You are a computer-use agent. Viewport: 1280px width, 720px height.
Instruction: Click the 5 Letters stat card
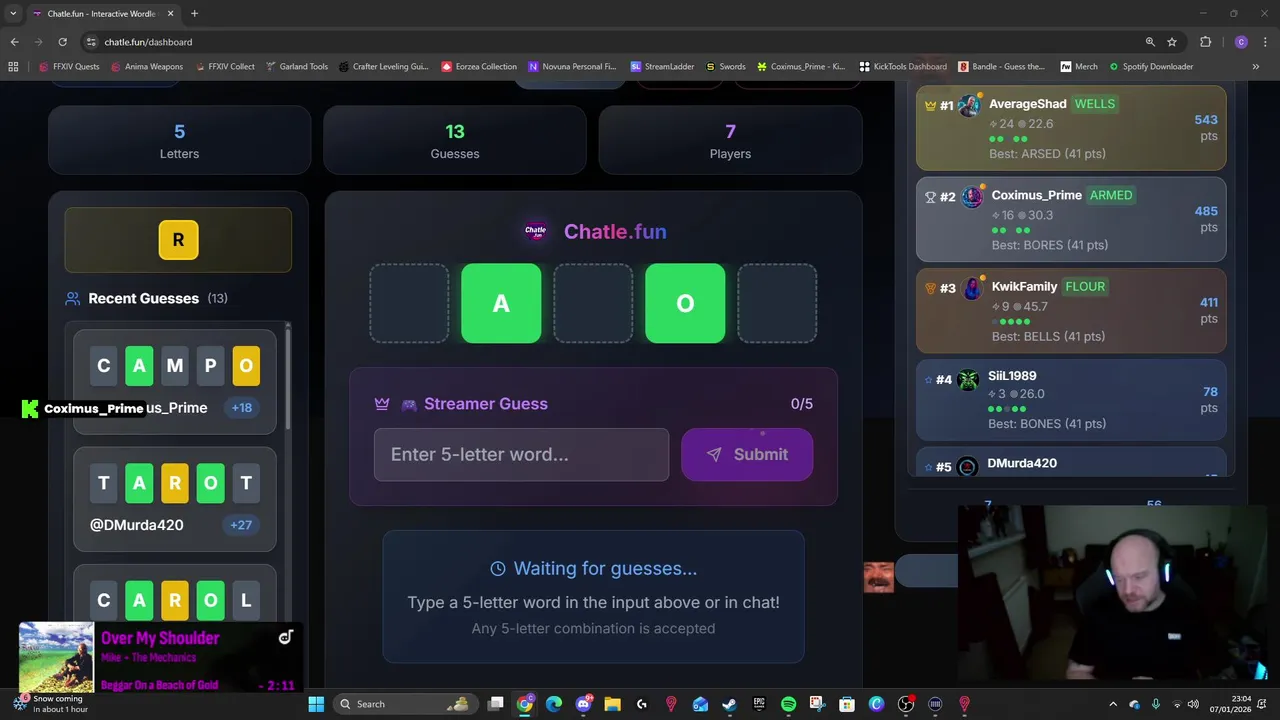180,141
